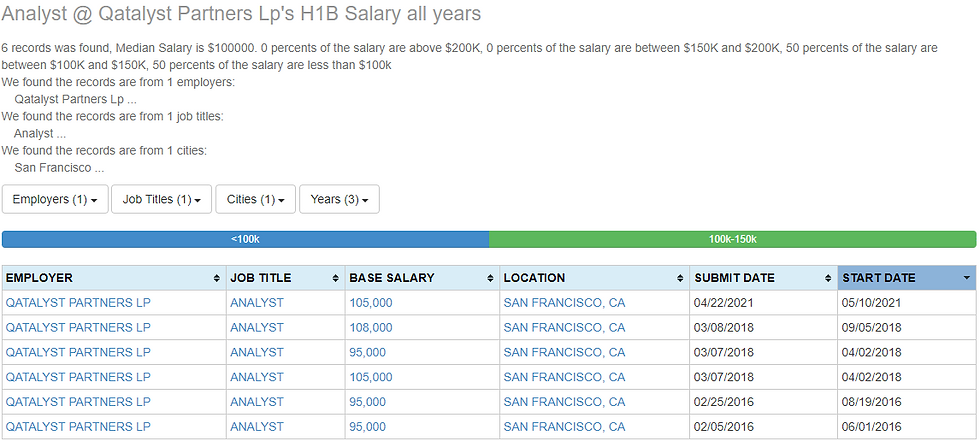The width and height of the screenshot is (980, 440).
Task: Click SAN FRANCISCO, CA in 02/25/2016 row
Action: (564, 402)
